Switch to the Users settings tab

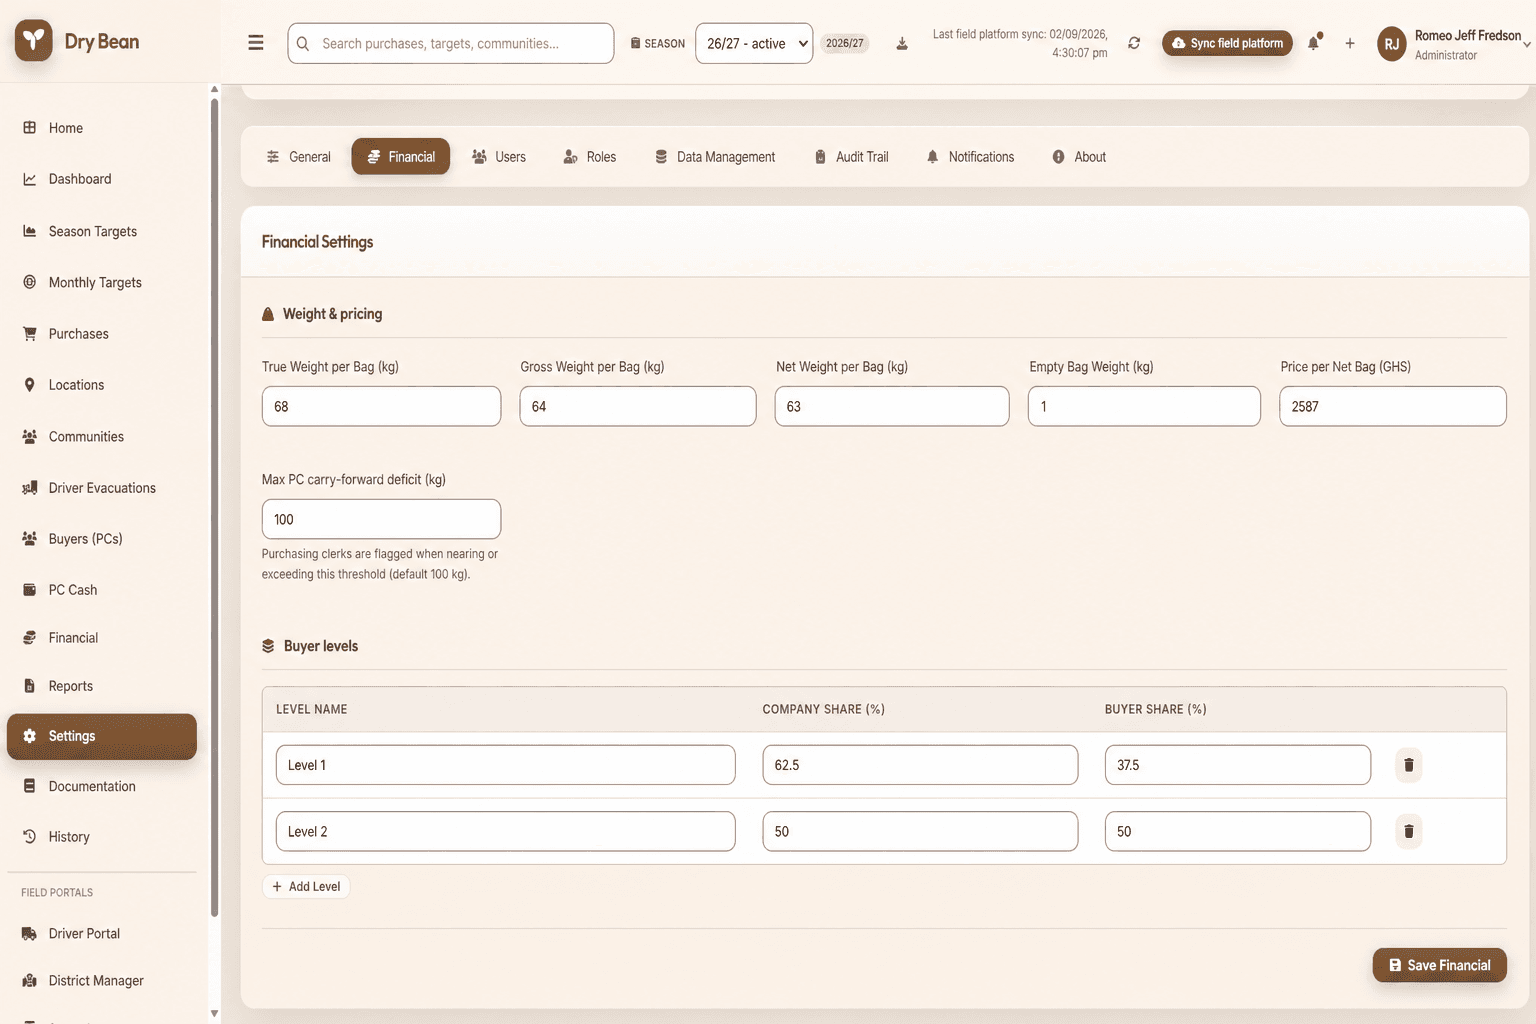(x=499, y=157)
